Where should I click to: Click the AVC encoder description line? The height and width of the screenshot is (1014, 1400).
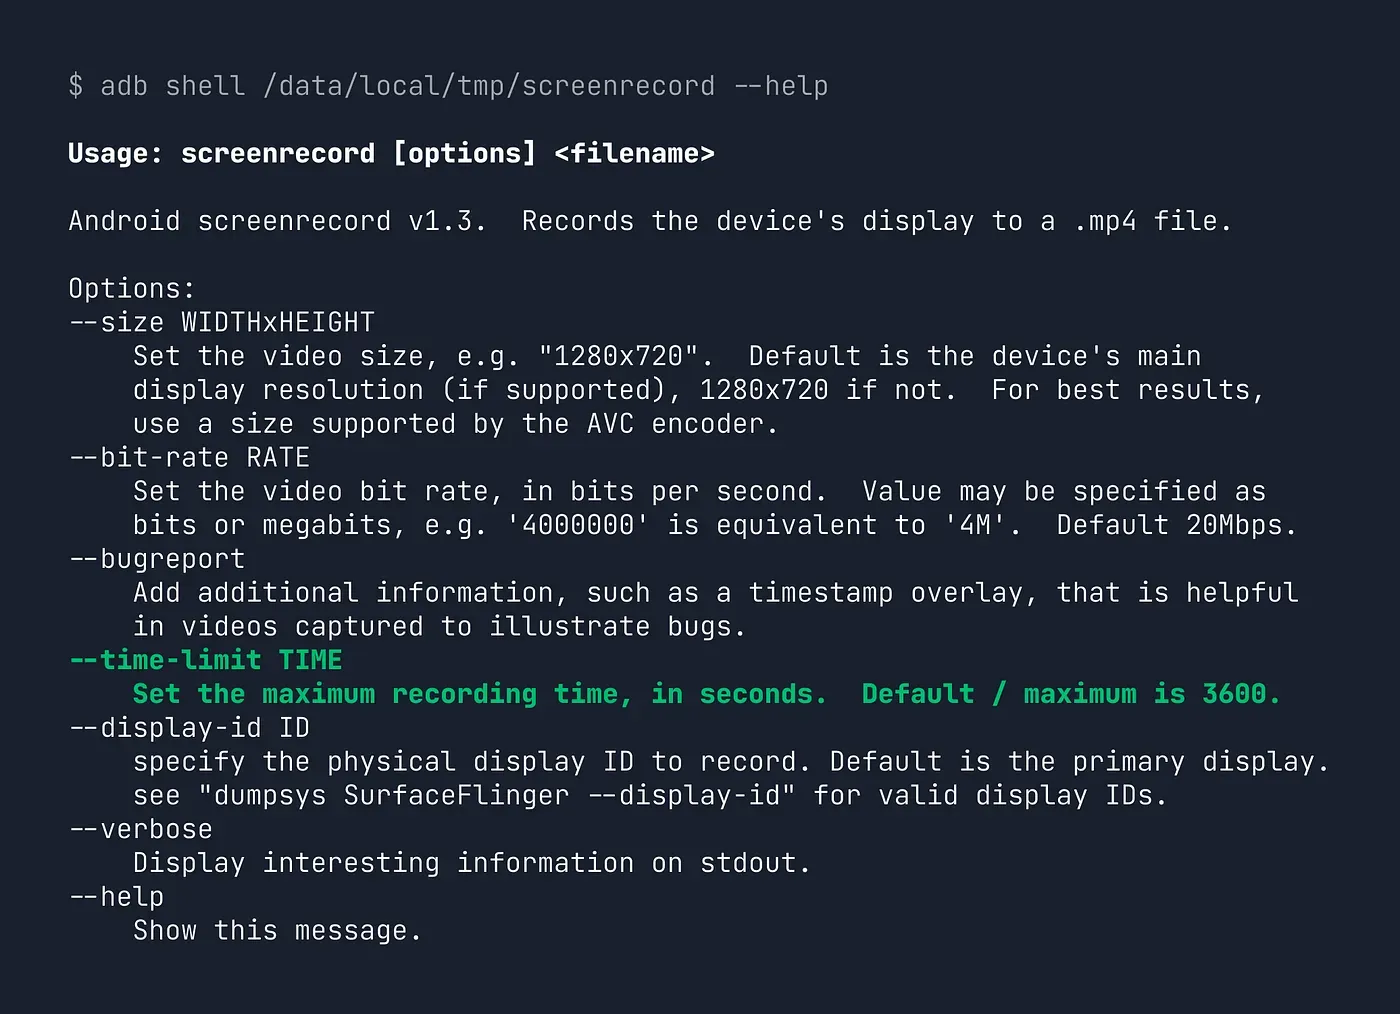tap(455, 424)
